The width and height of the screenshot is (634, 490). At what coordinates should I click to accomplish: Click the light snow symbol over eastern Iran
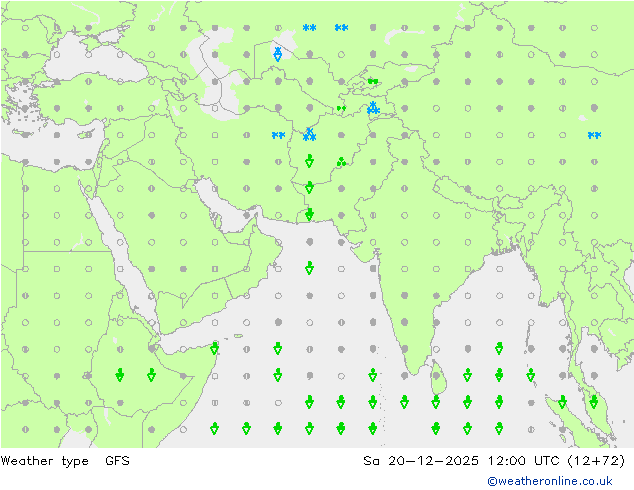pyautogui.click(x=278, y=135)
